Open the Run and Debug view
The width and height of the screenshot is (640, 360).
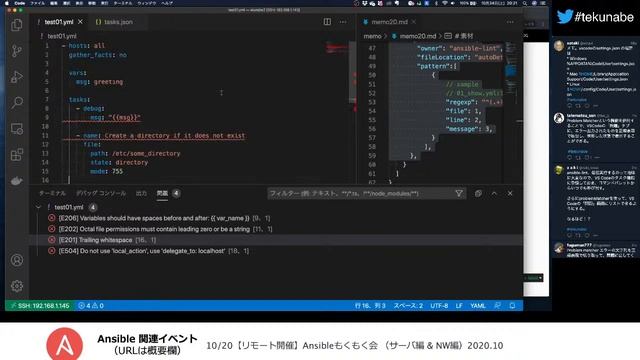(x=17, y=77)
